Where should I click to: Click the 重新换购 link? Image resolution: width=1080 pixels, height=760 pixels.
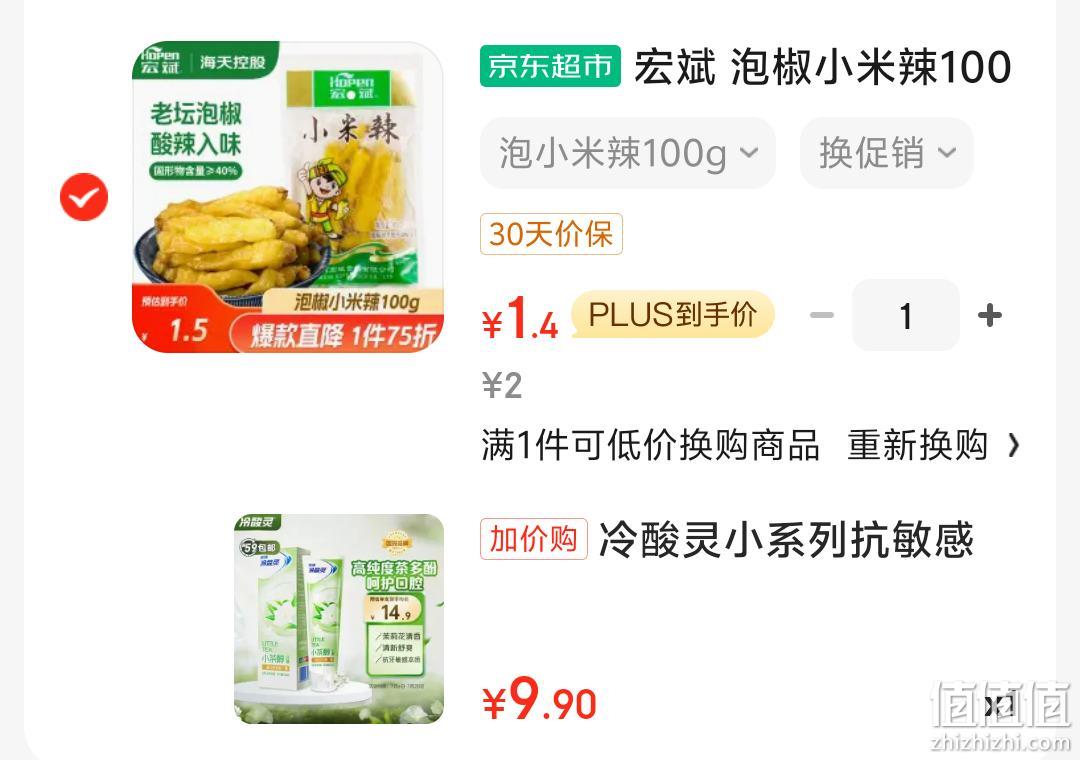click(x=917, y=445)
